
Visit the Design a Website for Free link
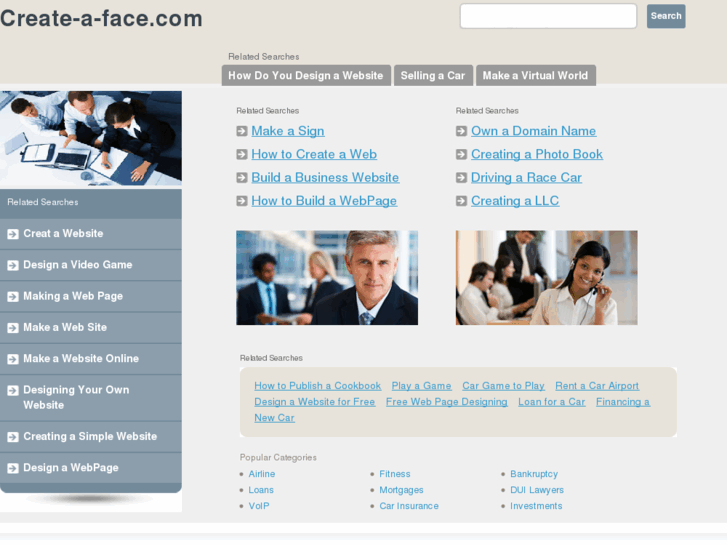click(x=315, y=402)
